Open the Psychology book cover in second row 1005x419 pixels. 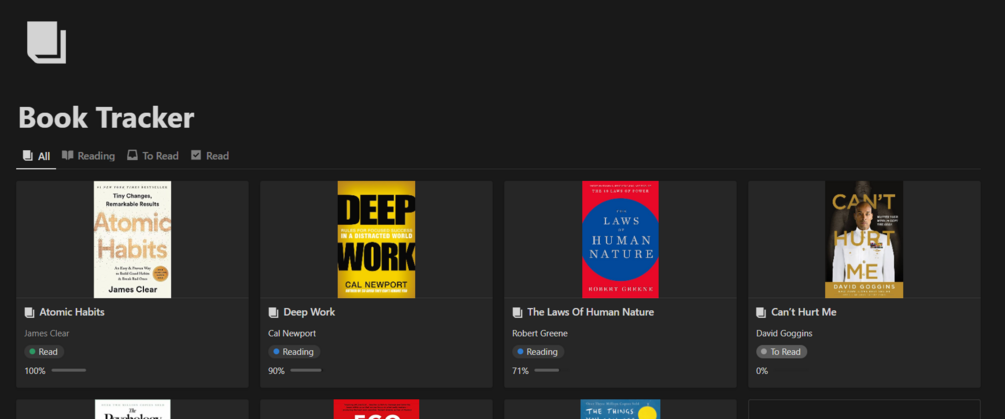point(133,409)
